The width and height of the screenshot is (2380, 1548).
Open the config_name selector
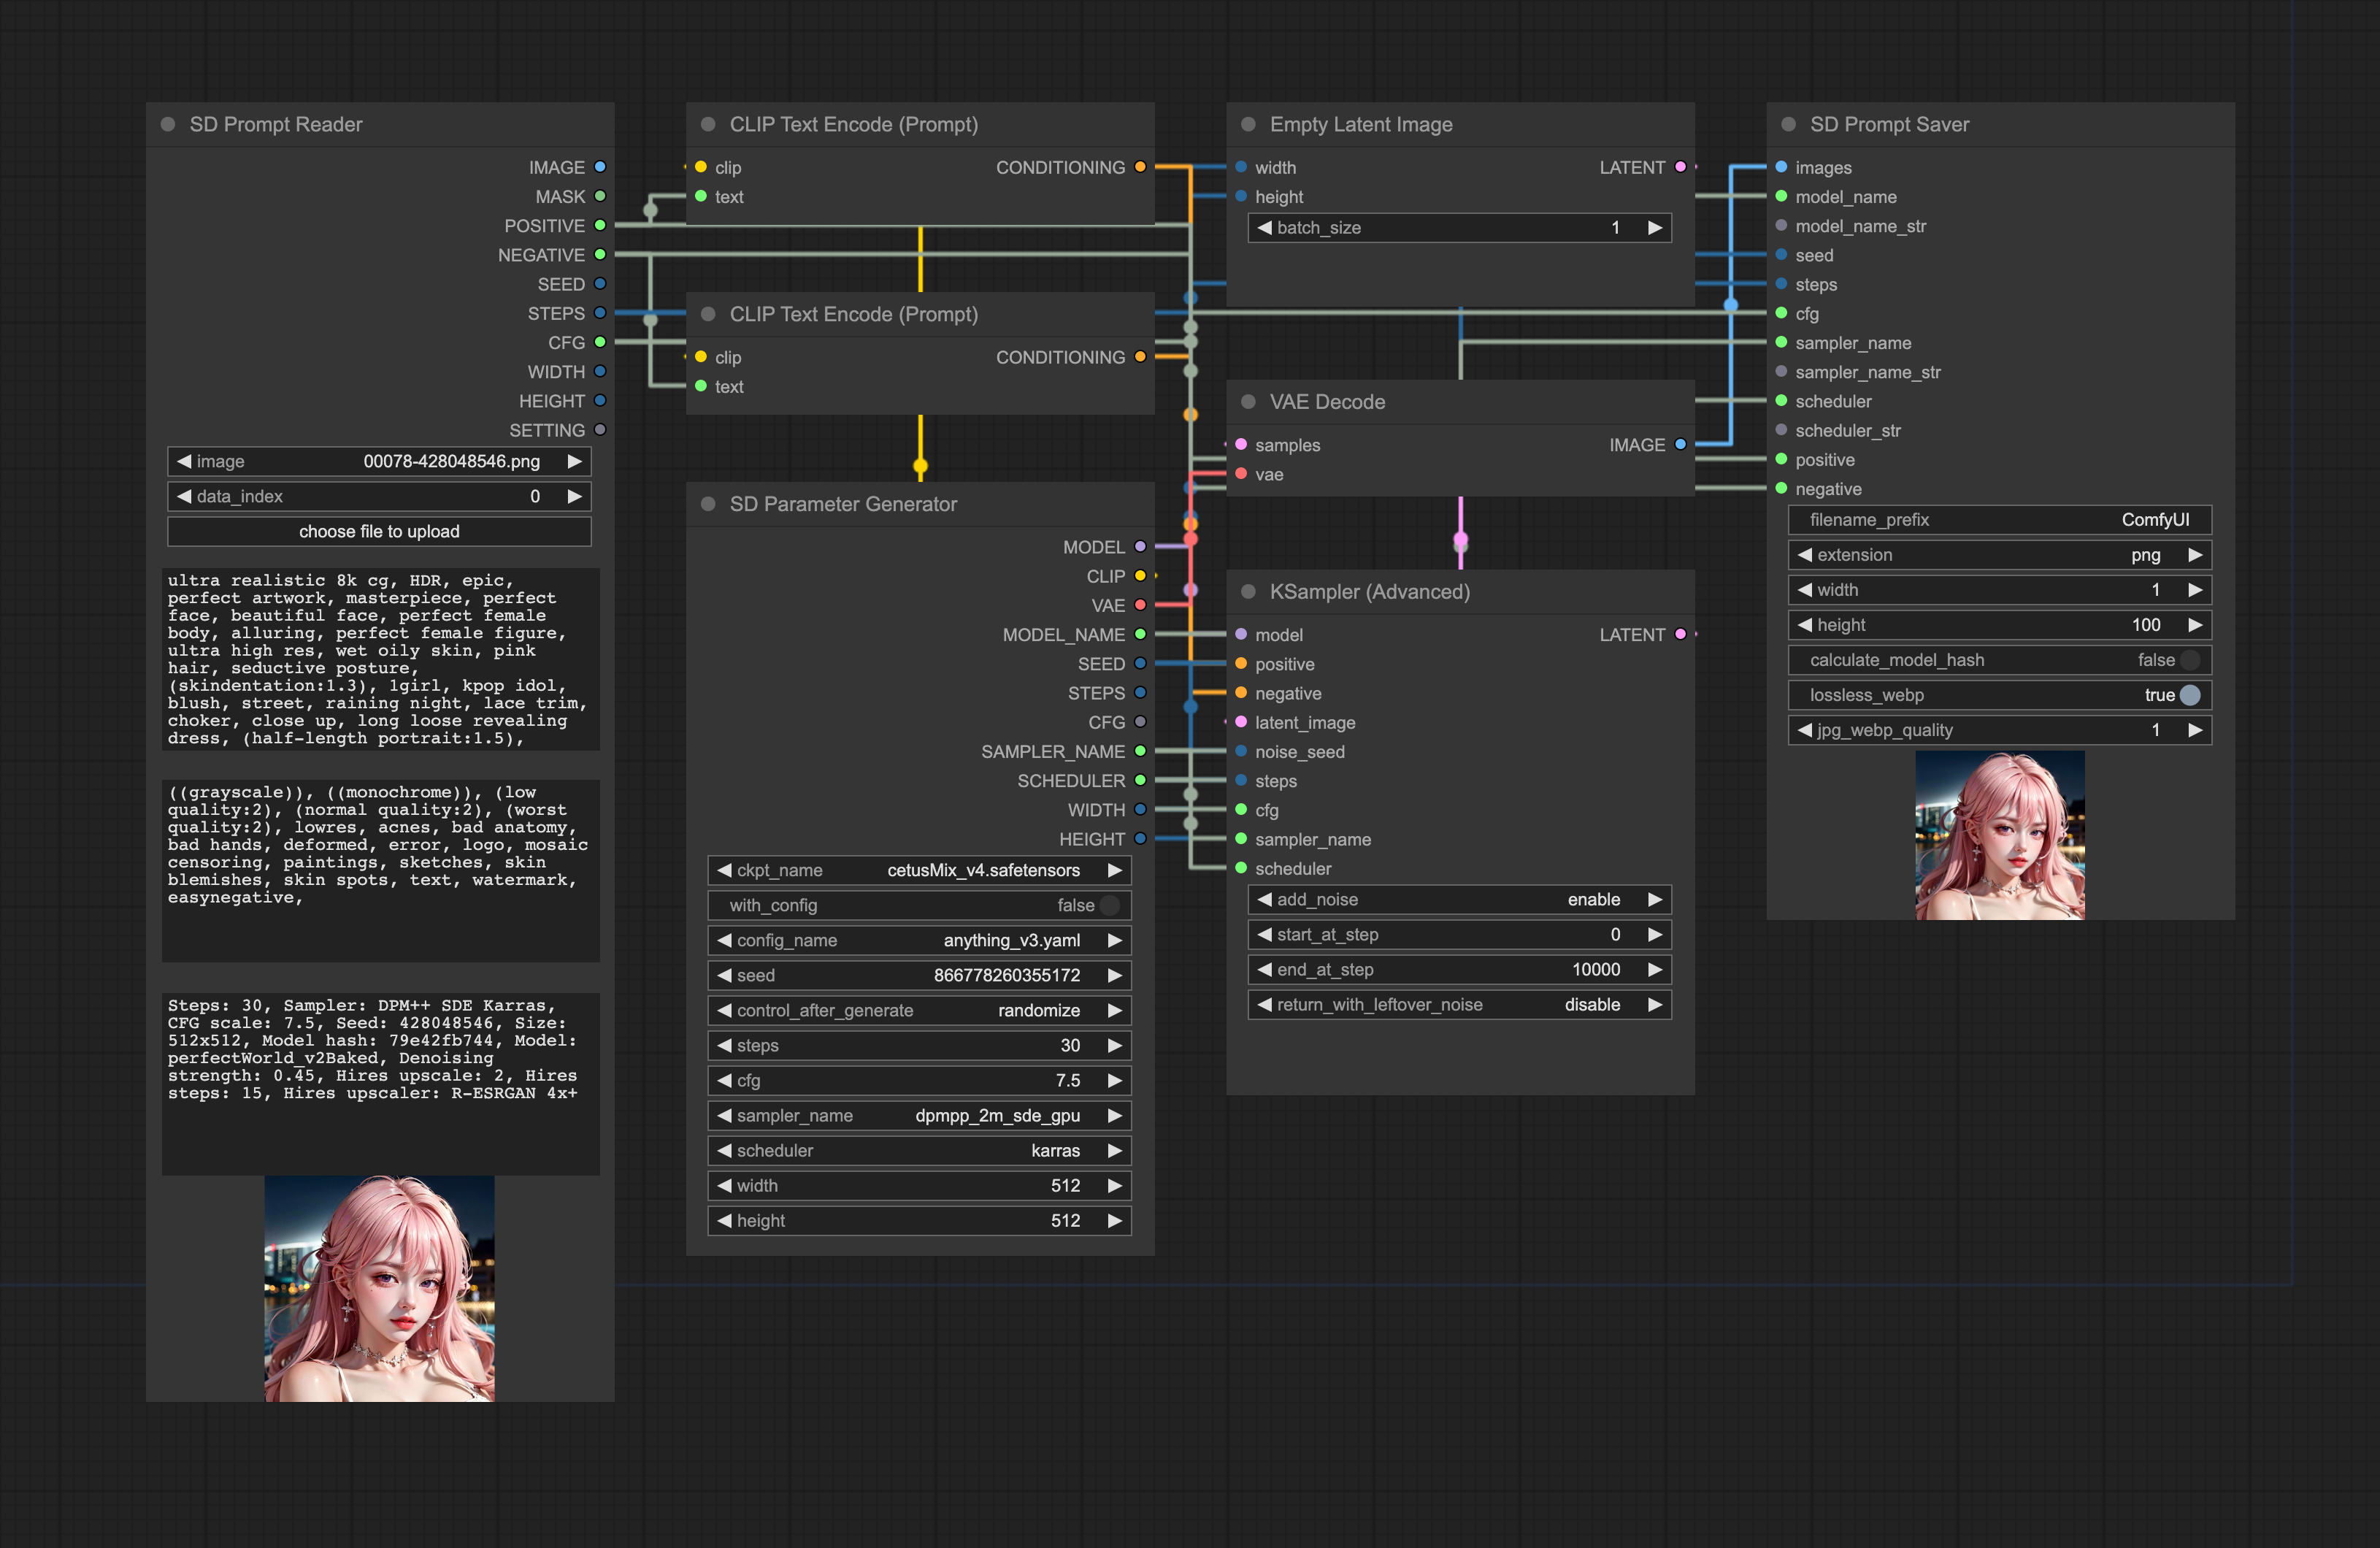click(x=919, y=940)
